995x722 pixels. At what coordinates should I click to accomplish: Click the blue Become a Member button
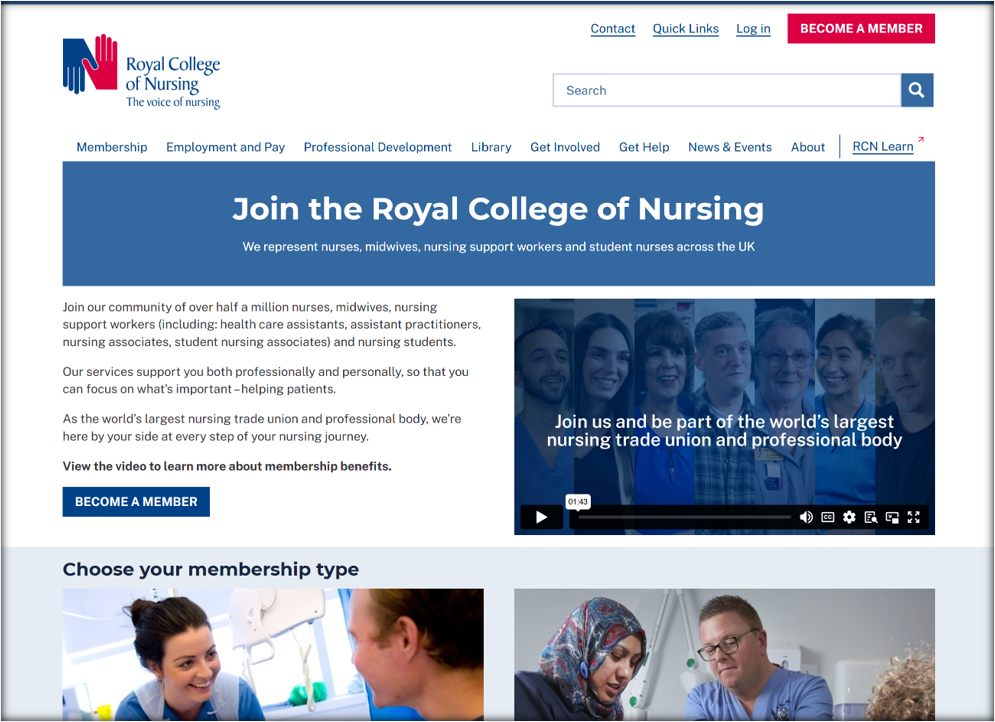[x=136, y=502]
